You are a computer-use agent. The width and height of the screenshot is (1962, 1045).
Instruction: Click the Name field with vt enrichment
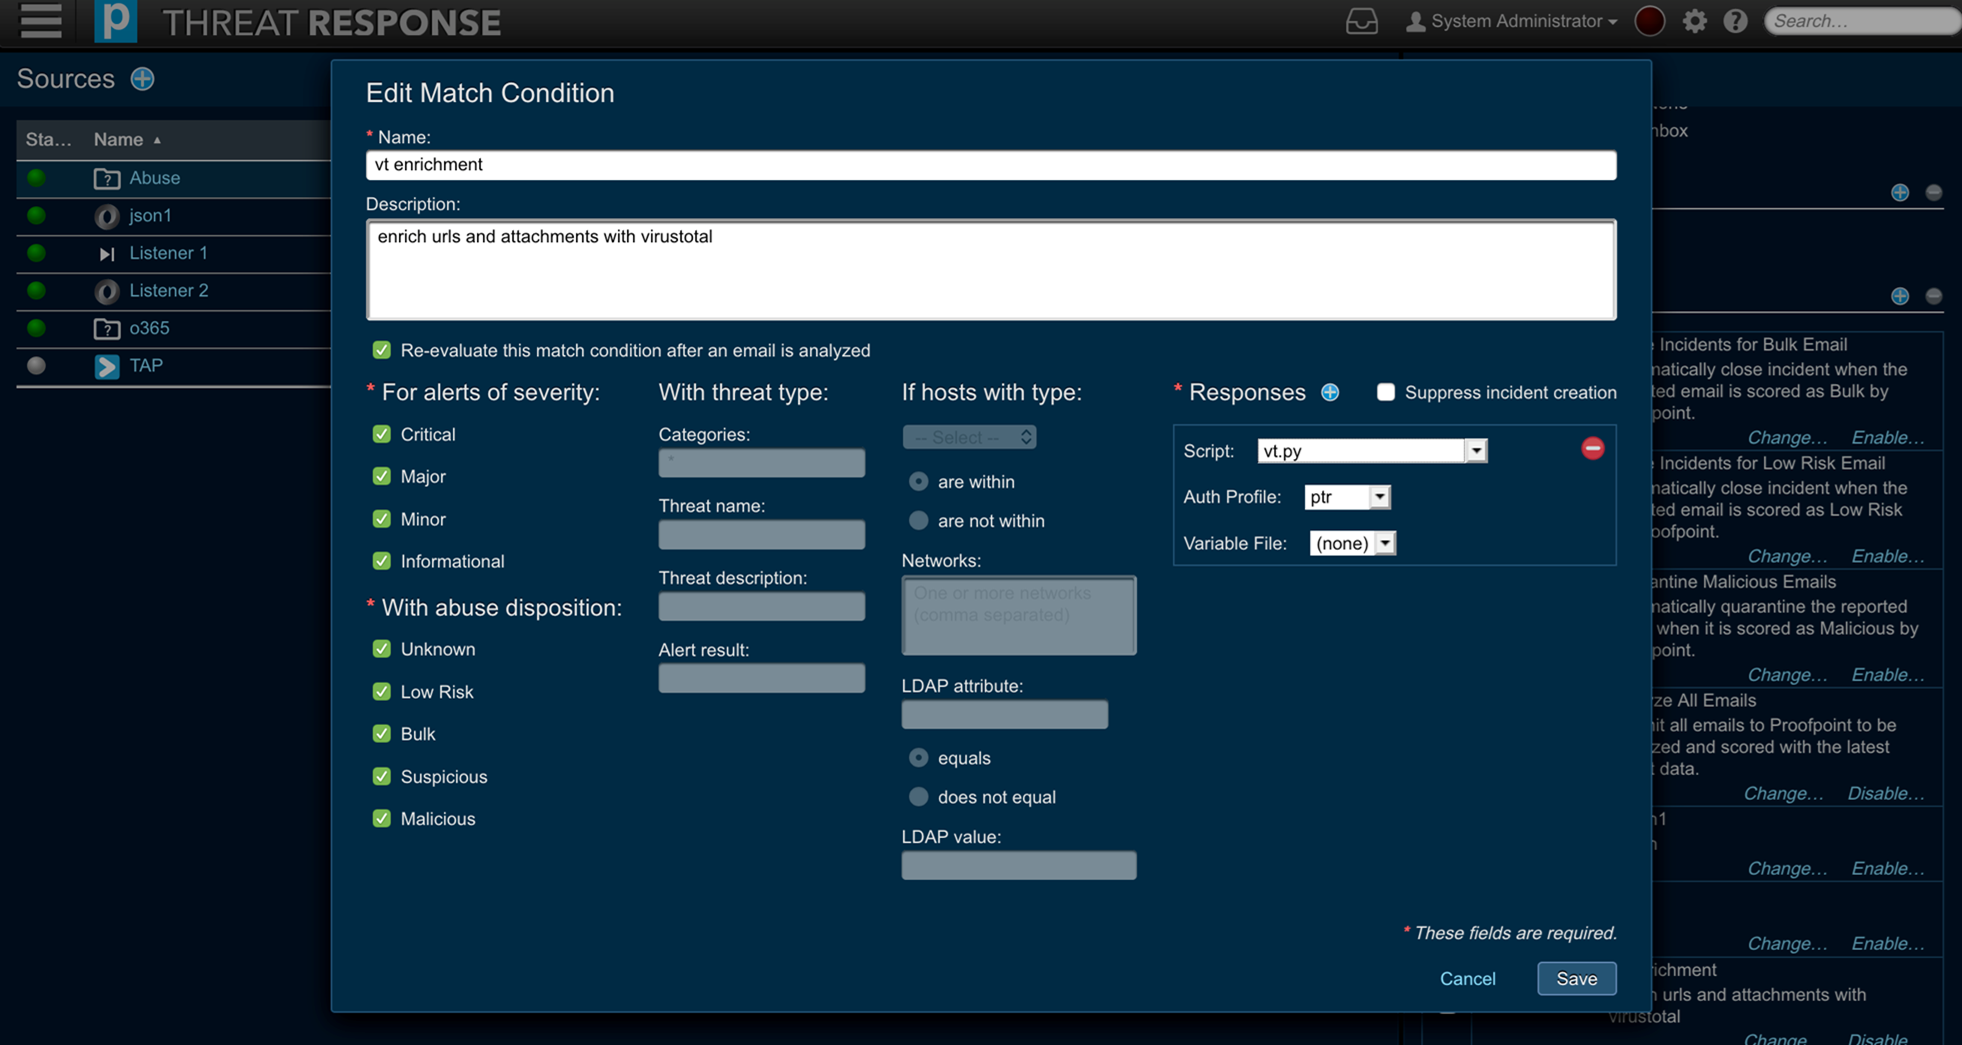click(x=991, y=165)
